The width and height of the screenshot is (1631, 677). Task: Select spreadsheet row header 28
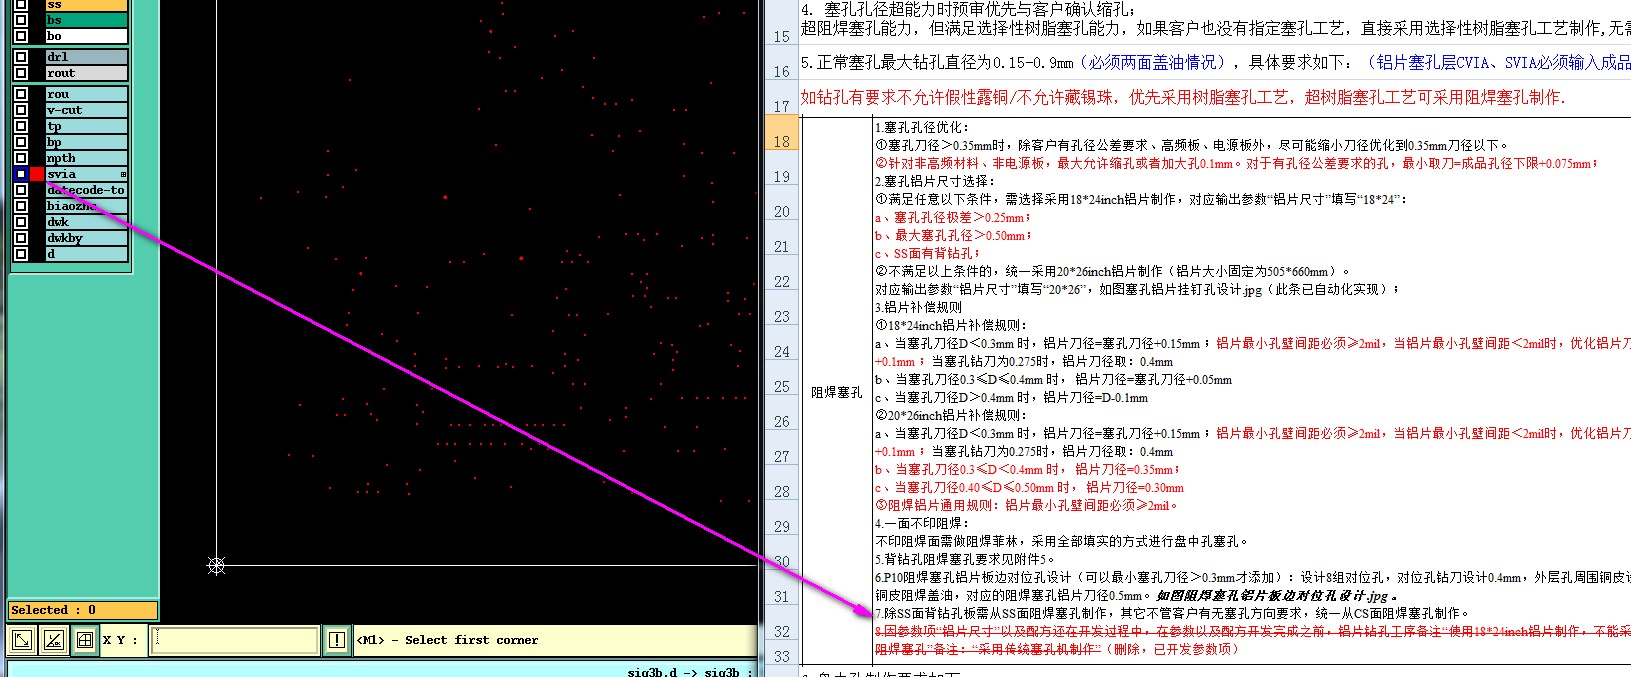(781, 484)
